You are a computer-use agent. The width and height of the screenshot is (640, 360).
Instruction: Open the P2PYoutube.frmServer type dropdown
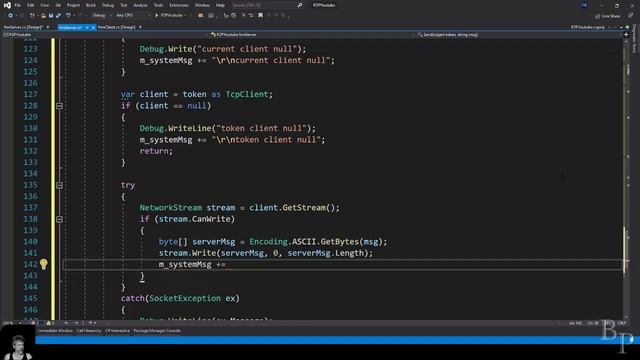[311, 35]
